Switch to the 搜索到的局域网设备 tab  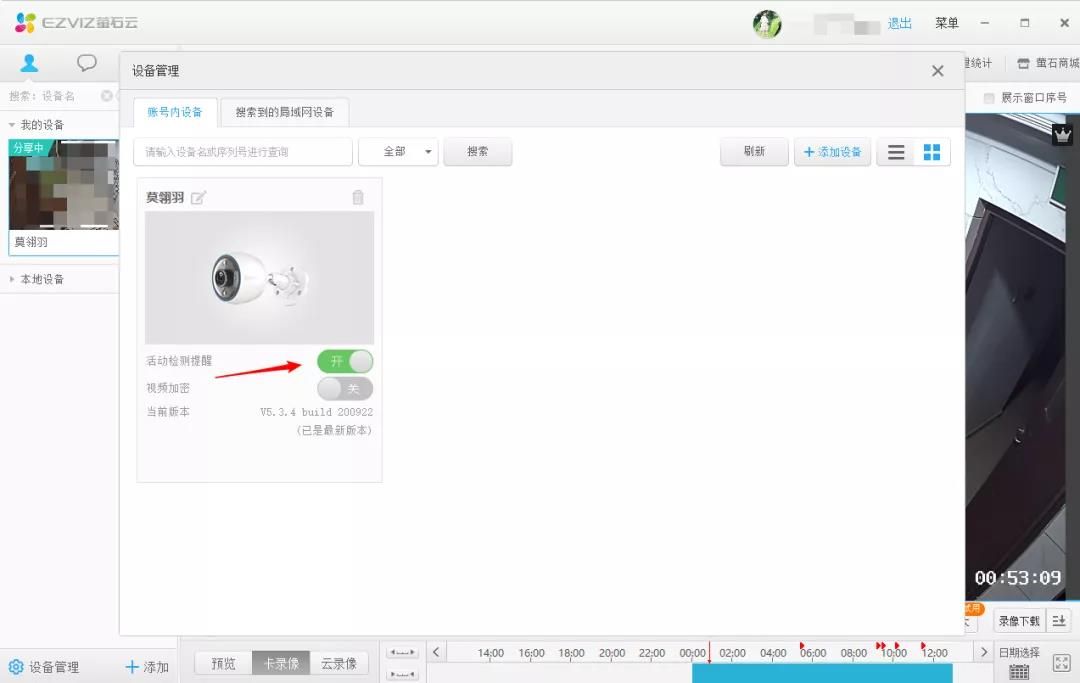(284, 113)
